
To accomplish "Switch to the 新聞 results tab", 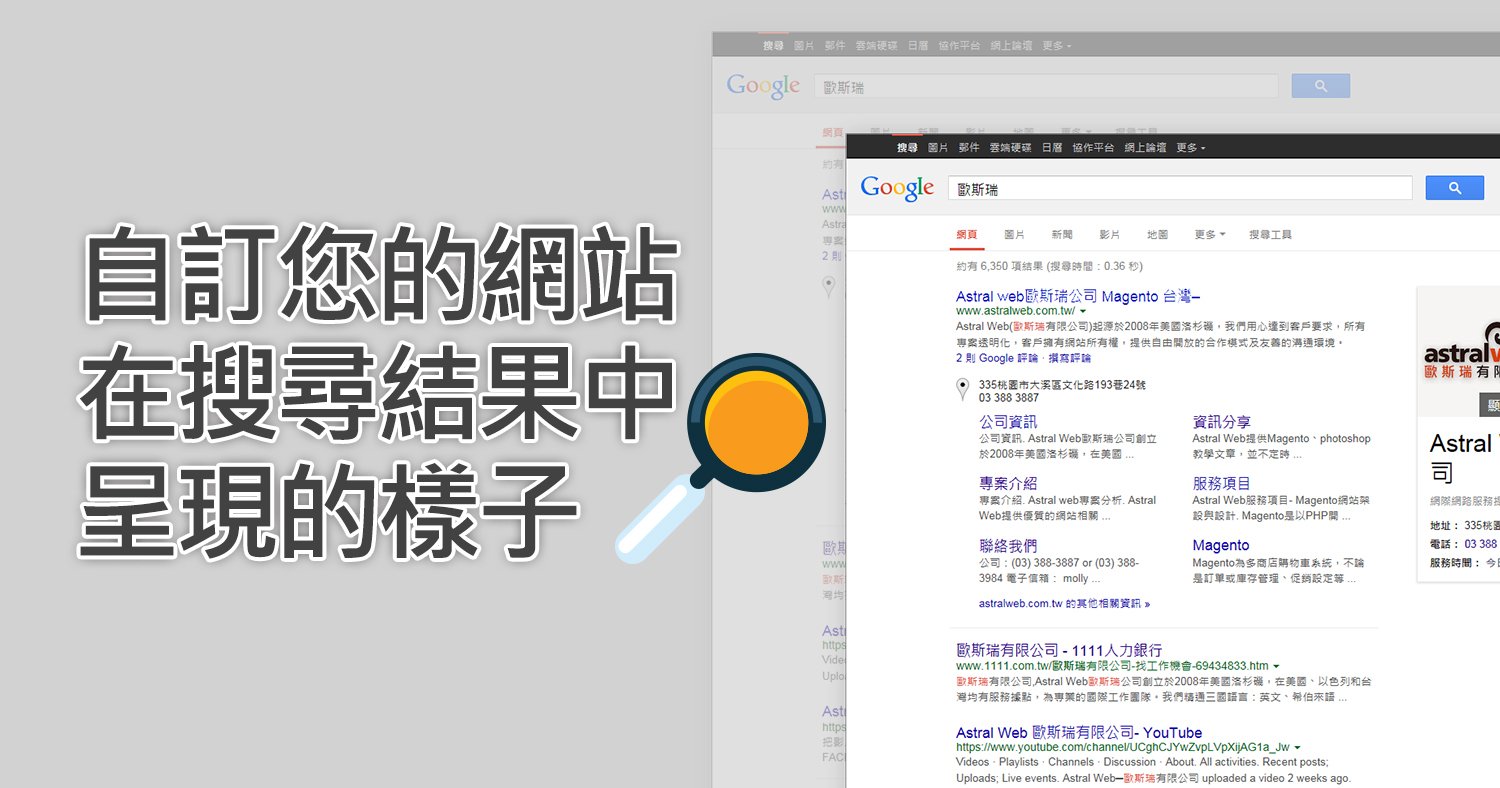I will [1062, 235].
